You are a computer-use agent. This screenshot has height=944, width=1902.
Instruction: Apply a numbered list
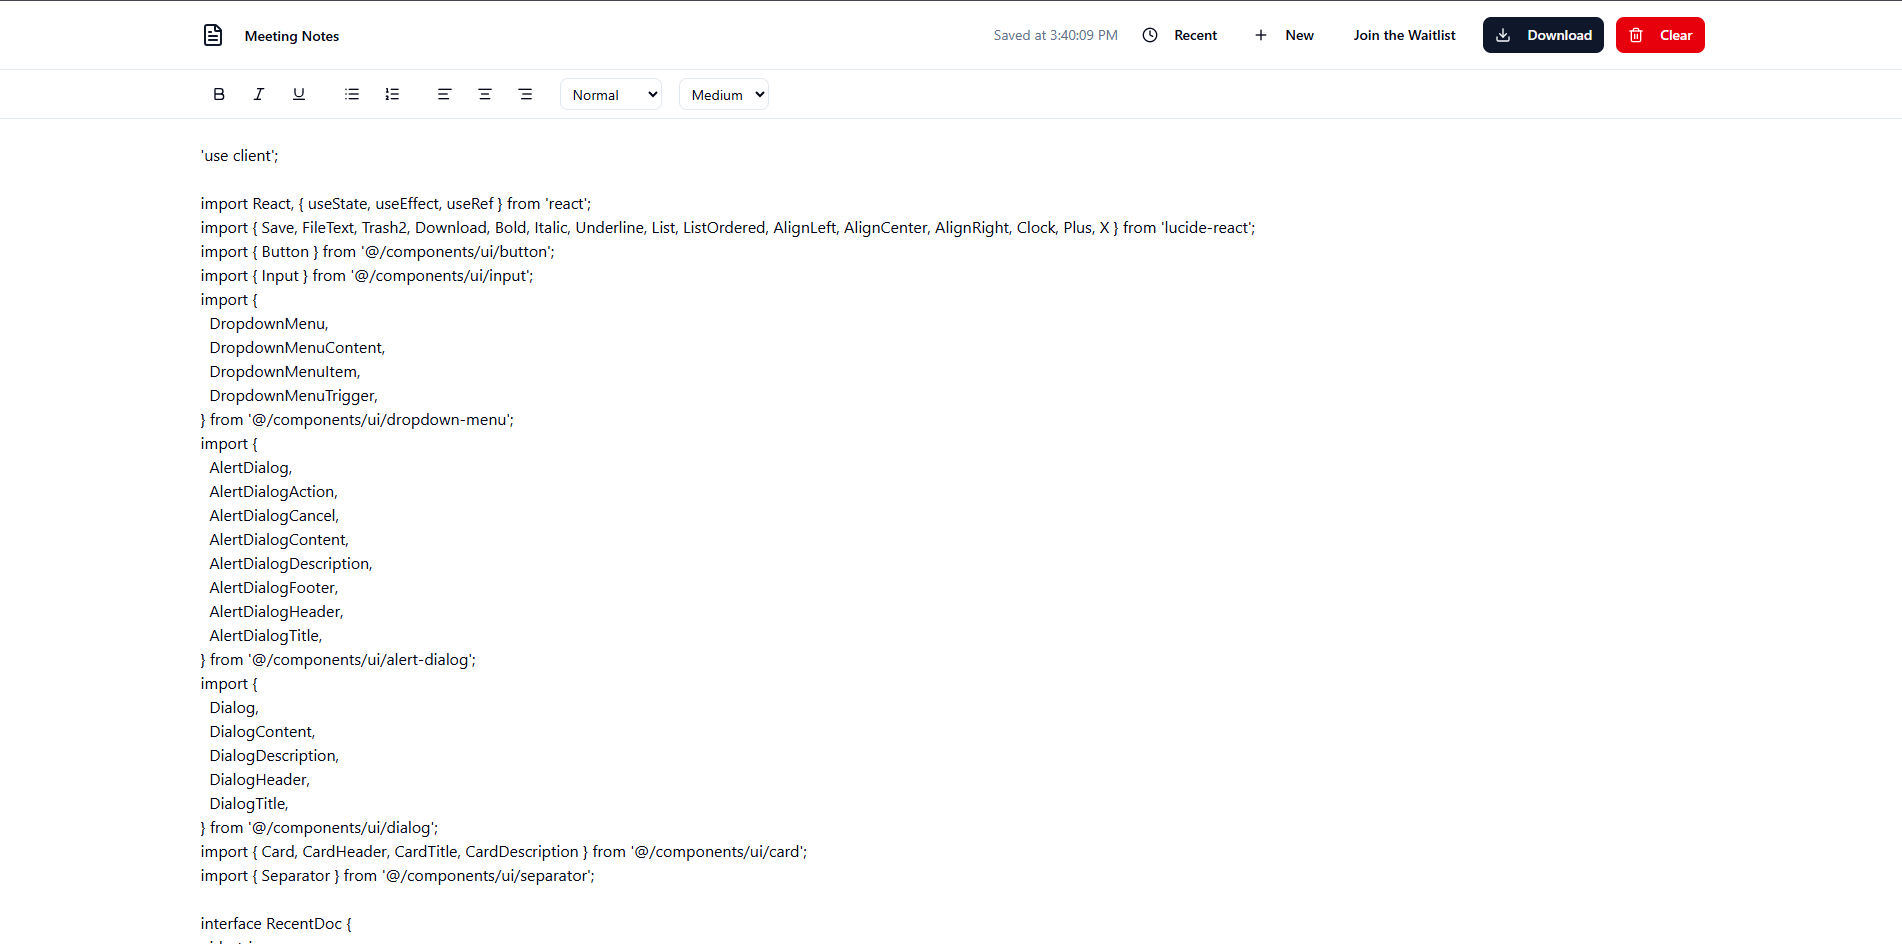[392, 93]
